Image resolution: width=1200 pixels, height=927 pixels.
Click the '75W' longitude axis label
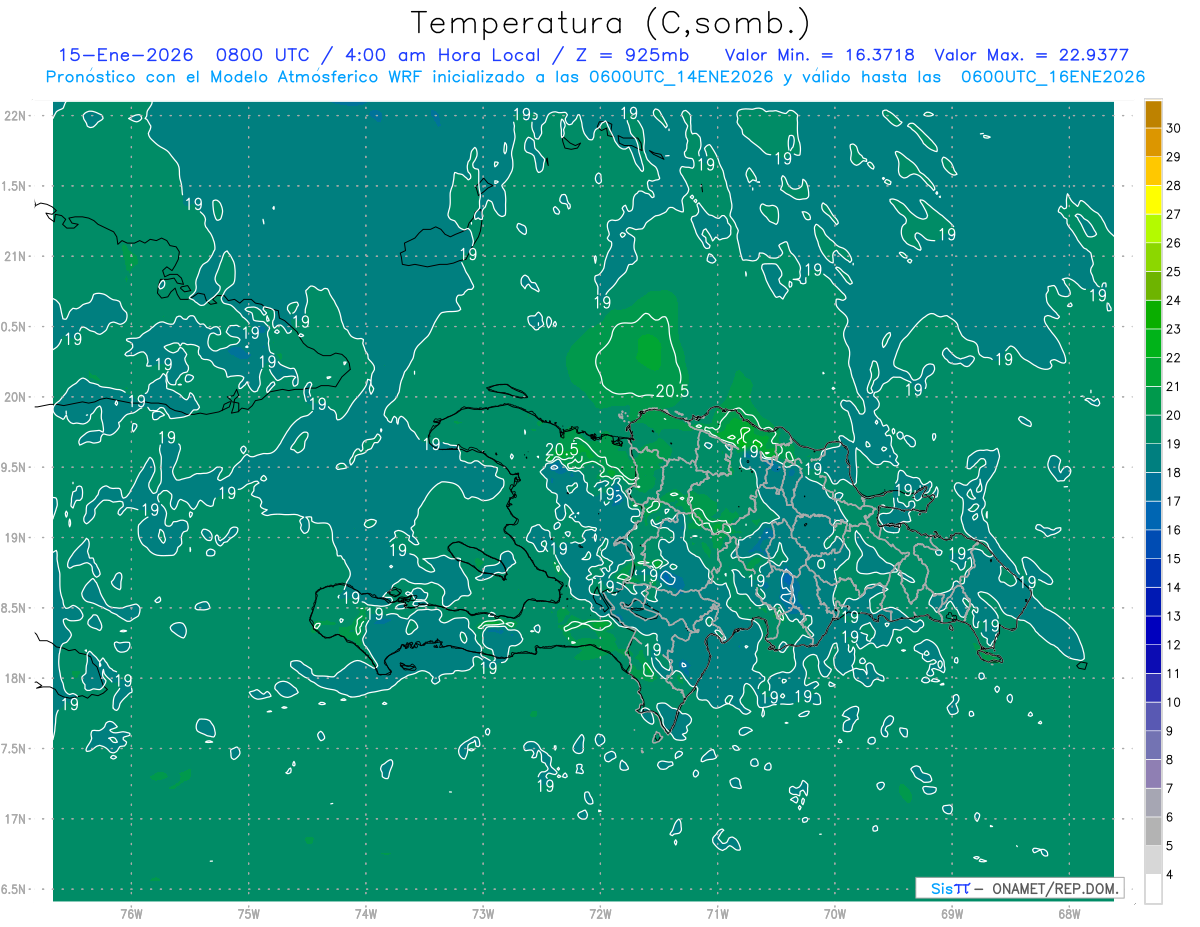click(x=249, y=914)
